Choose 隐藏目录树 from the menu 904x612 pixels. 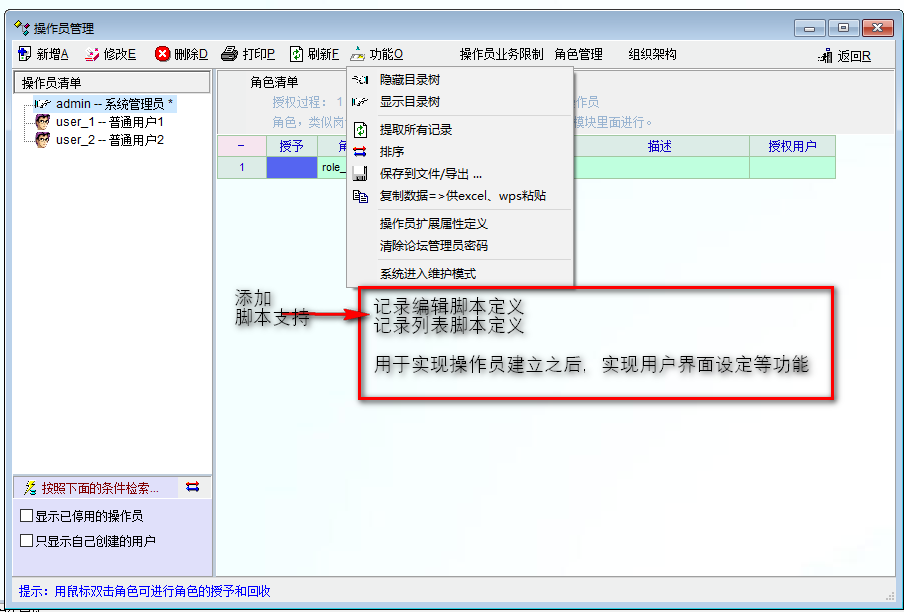coord(409,79)
